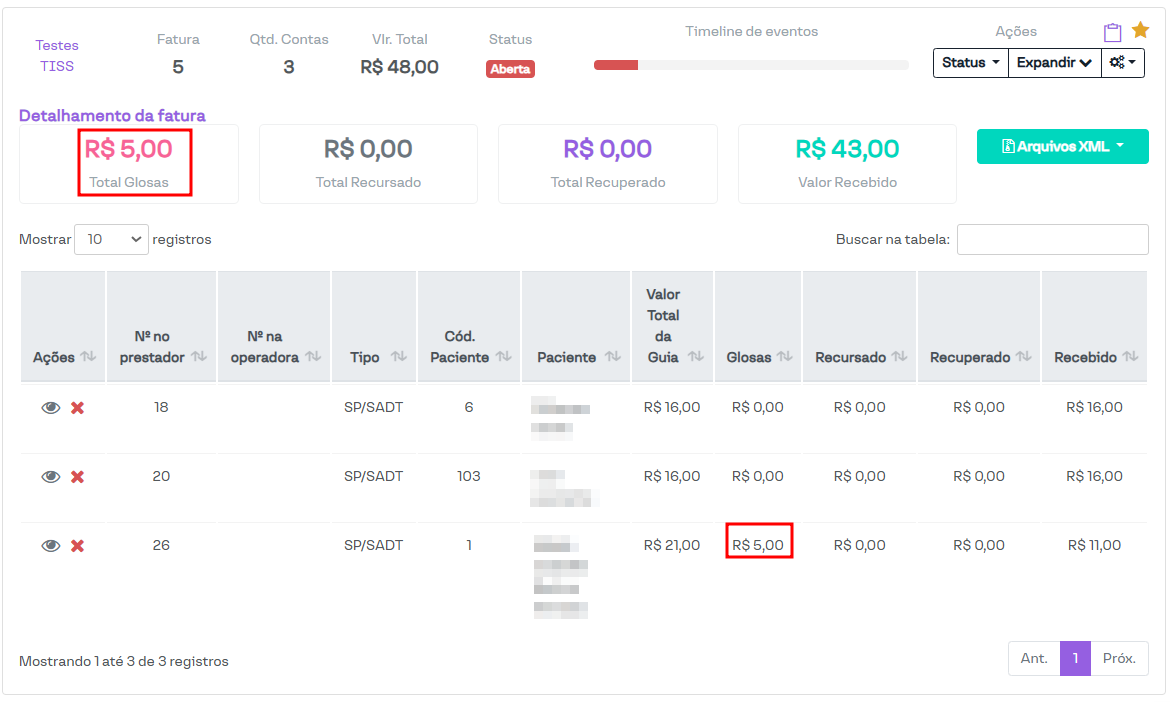Delete guide 18 with red X
Image resolution: width=1175 pixels, height=702 pixels.
[x=77, y=408]
